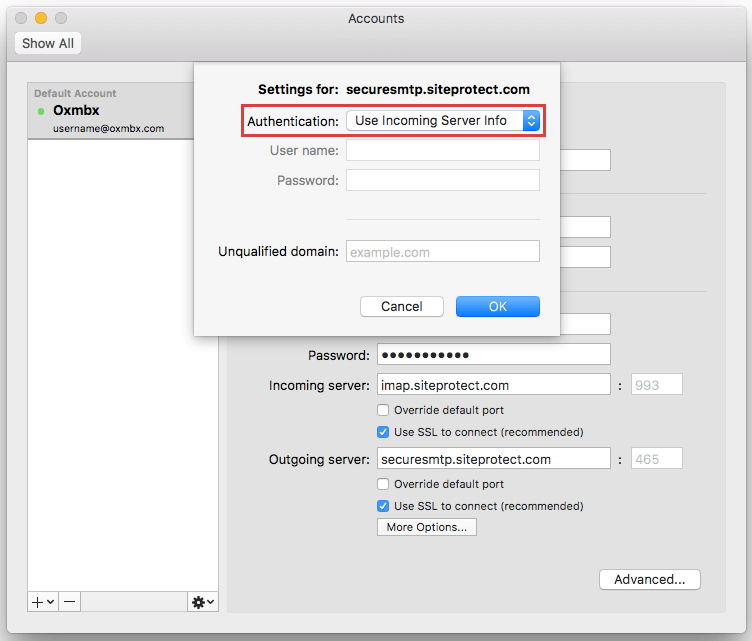
Task: Click the Unqualified domain field
Action: [x=442, y=252]
